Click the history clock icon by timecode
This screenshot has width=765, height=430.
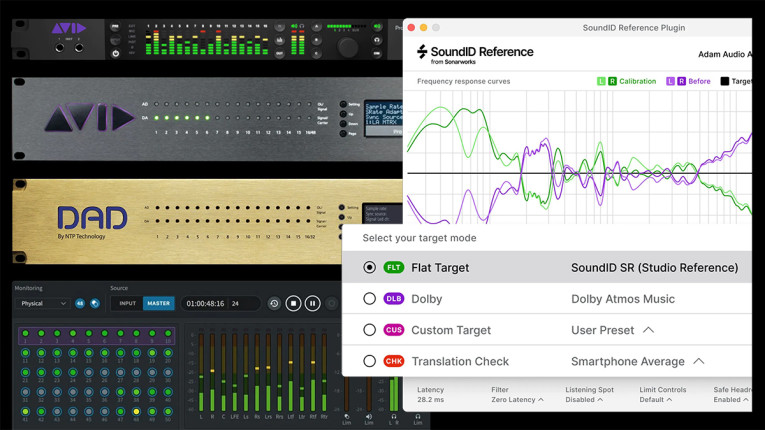(x=274, y=304)
